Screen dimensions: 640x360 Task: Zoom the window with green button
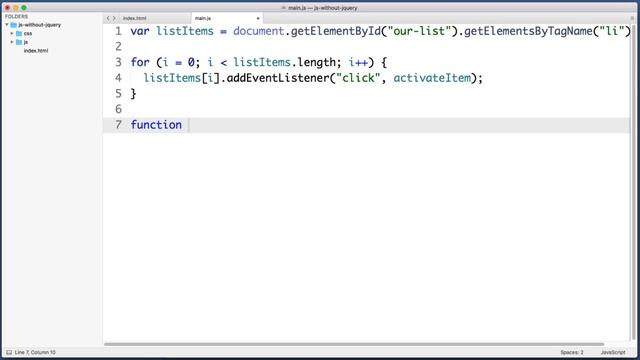(24, 8)
